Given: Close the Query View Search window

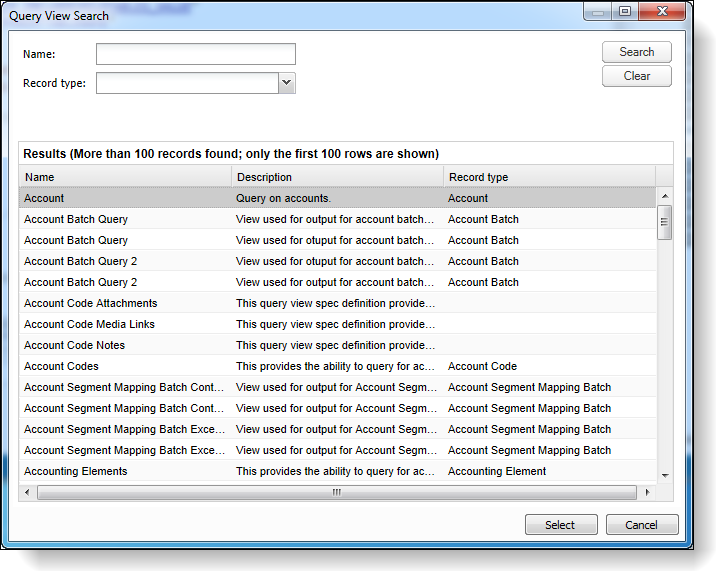Looking at the screenshot, I should point(662,11).
